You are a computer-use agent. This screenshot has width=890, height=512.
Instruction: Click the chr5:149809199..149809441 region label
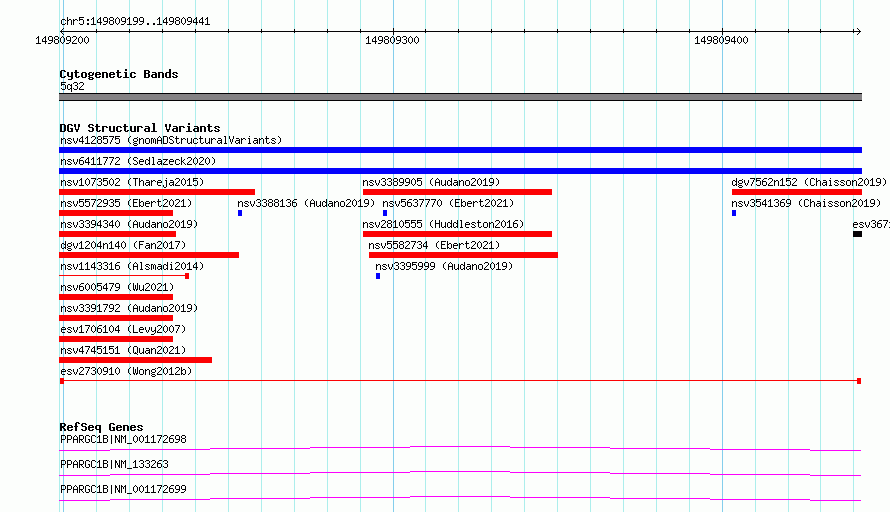click(x=135, y=22)
